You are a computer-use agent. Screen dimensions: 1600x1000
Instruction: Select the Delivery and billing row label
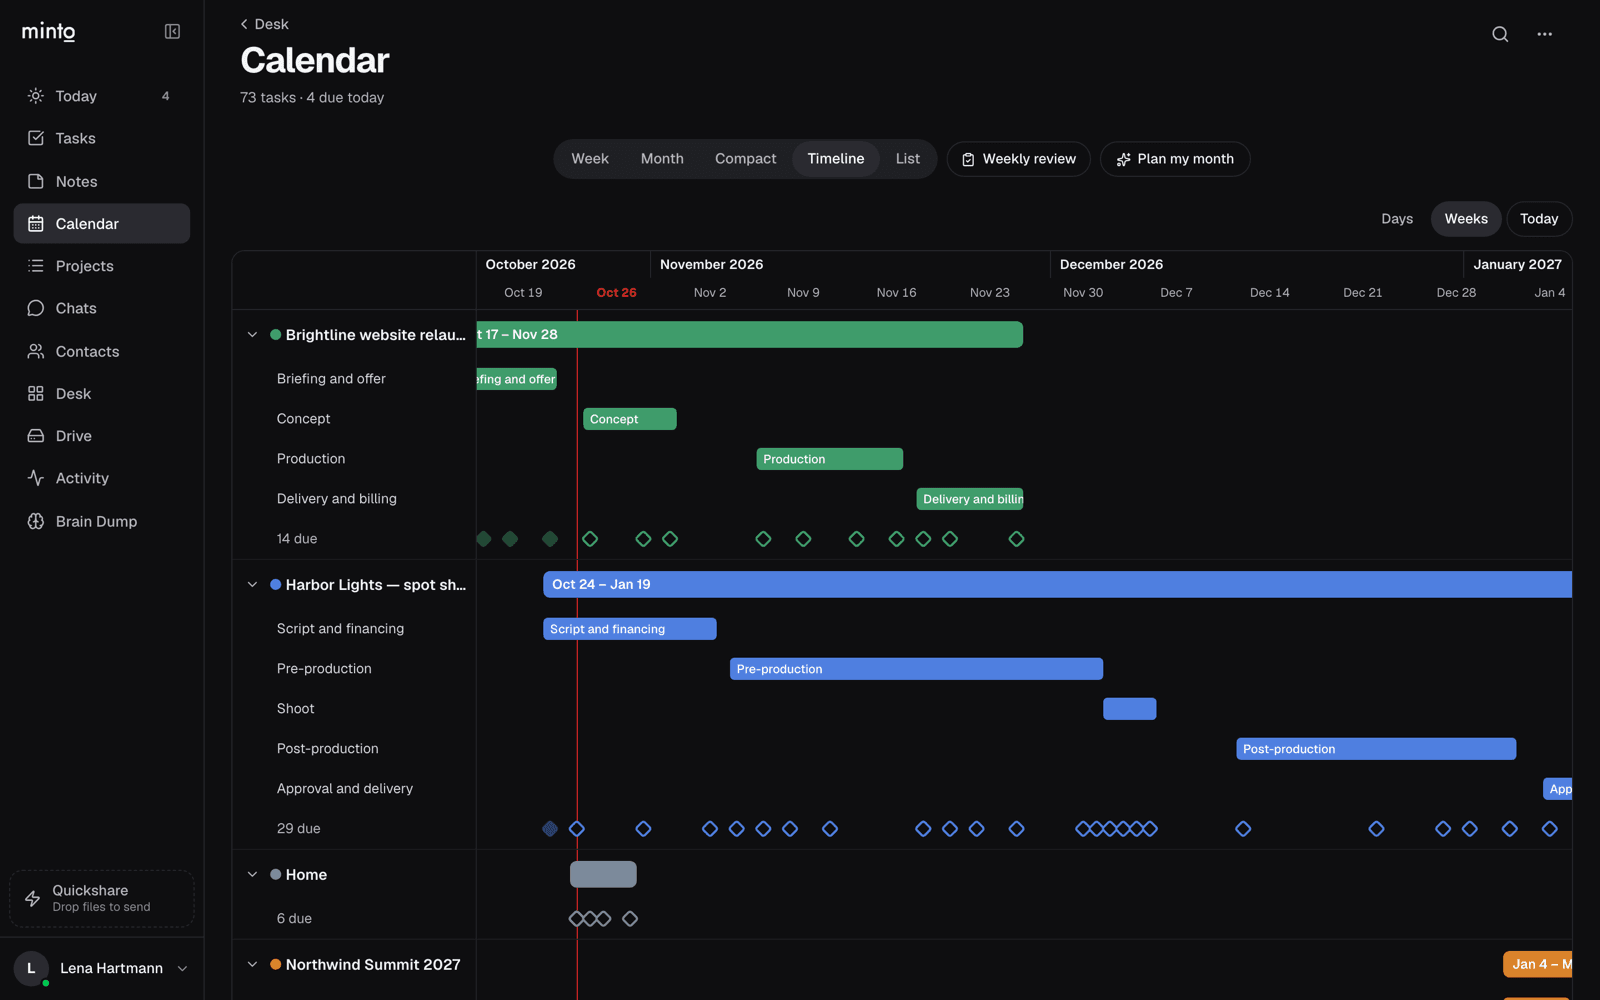[337, 499]
